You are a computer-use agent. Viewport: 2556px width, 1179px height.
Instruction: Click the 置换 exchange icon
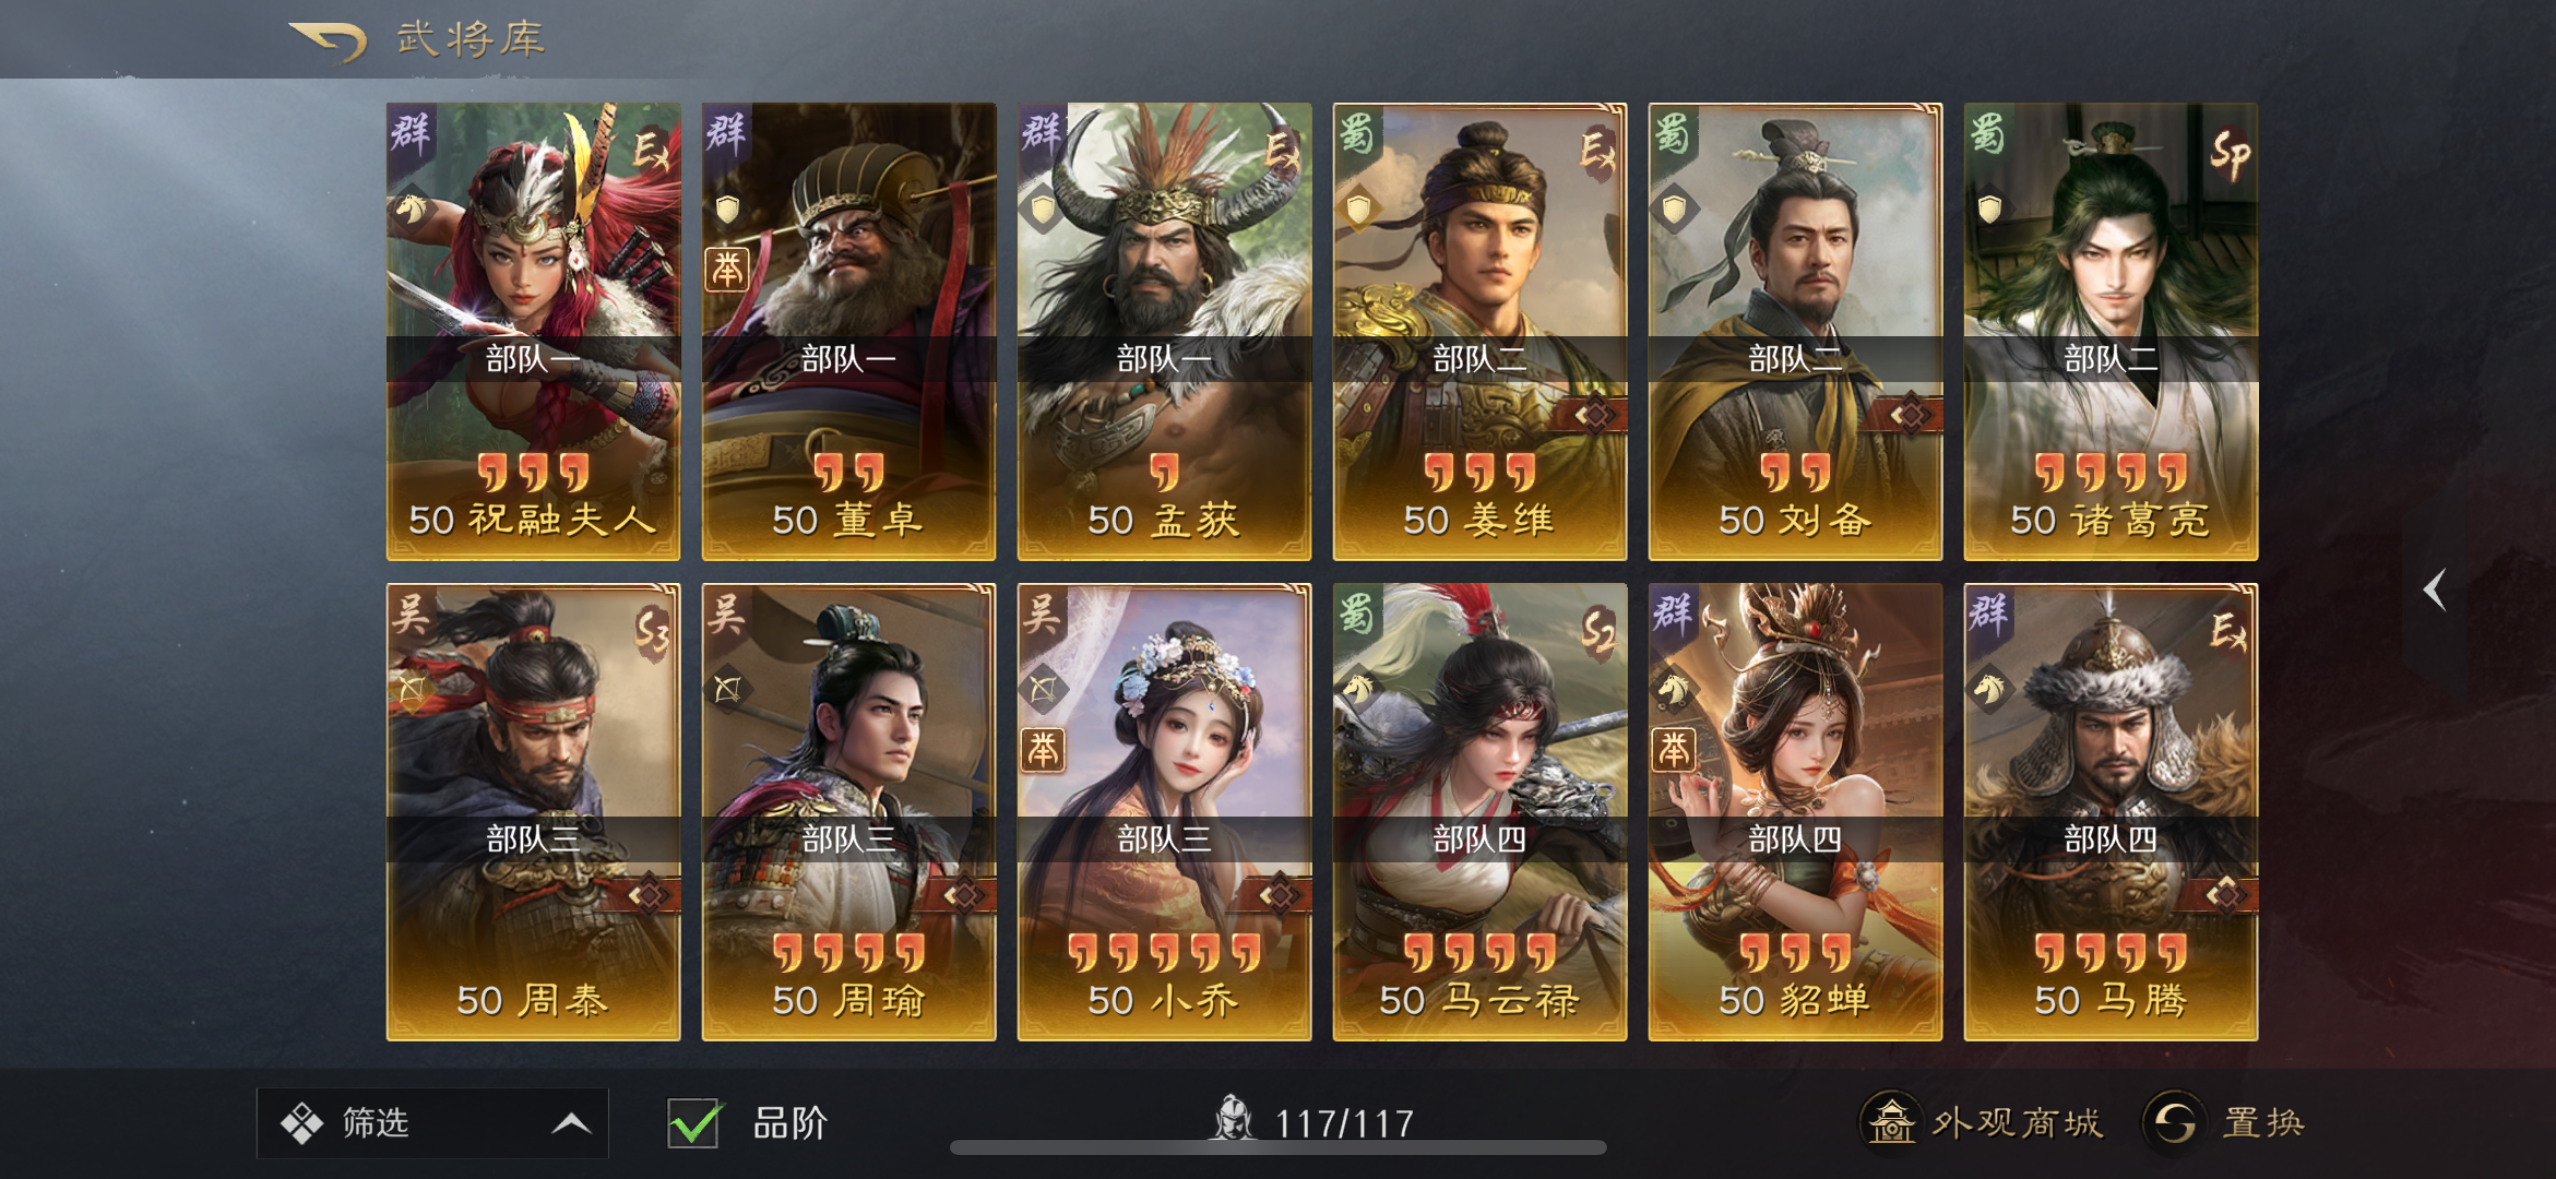[2174, 1121]
